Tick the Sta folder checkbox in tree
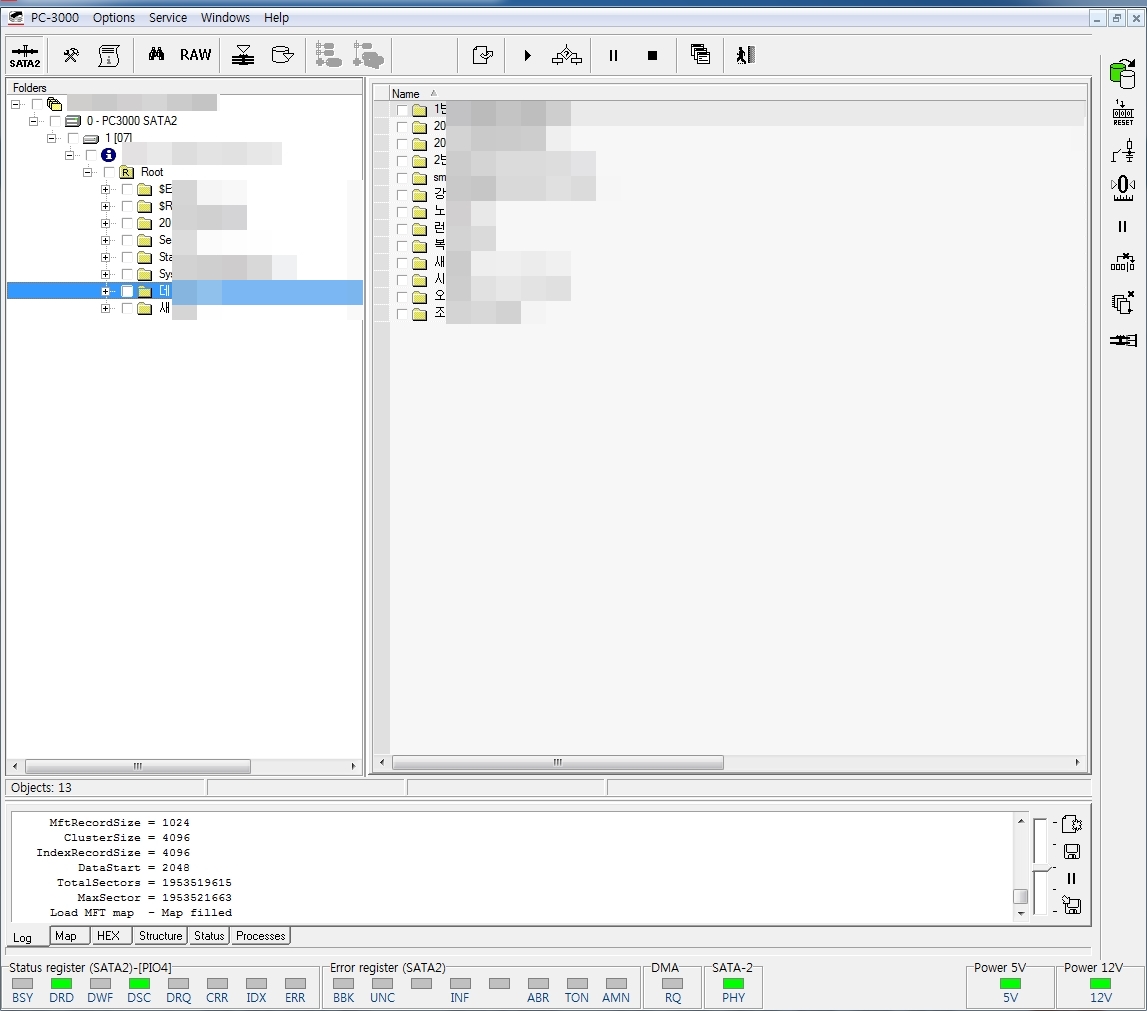This screenshot has width=1147, height=1011. (127, 257)
